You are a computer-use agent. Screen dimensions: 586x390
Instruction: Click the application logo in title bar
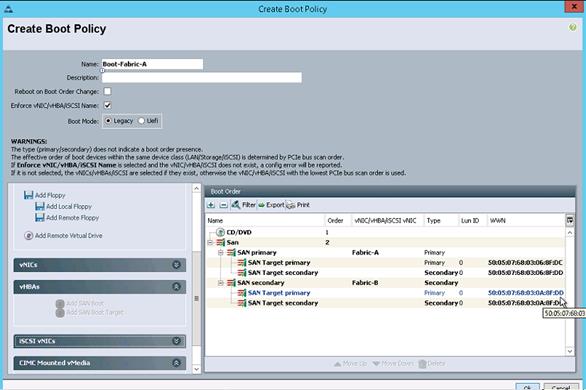pyautogui.click(x=8, y=9)
